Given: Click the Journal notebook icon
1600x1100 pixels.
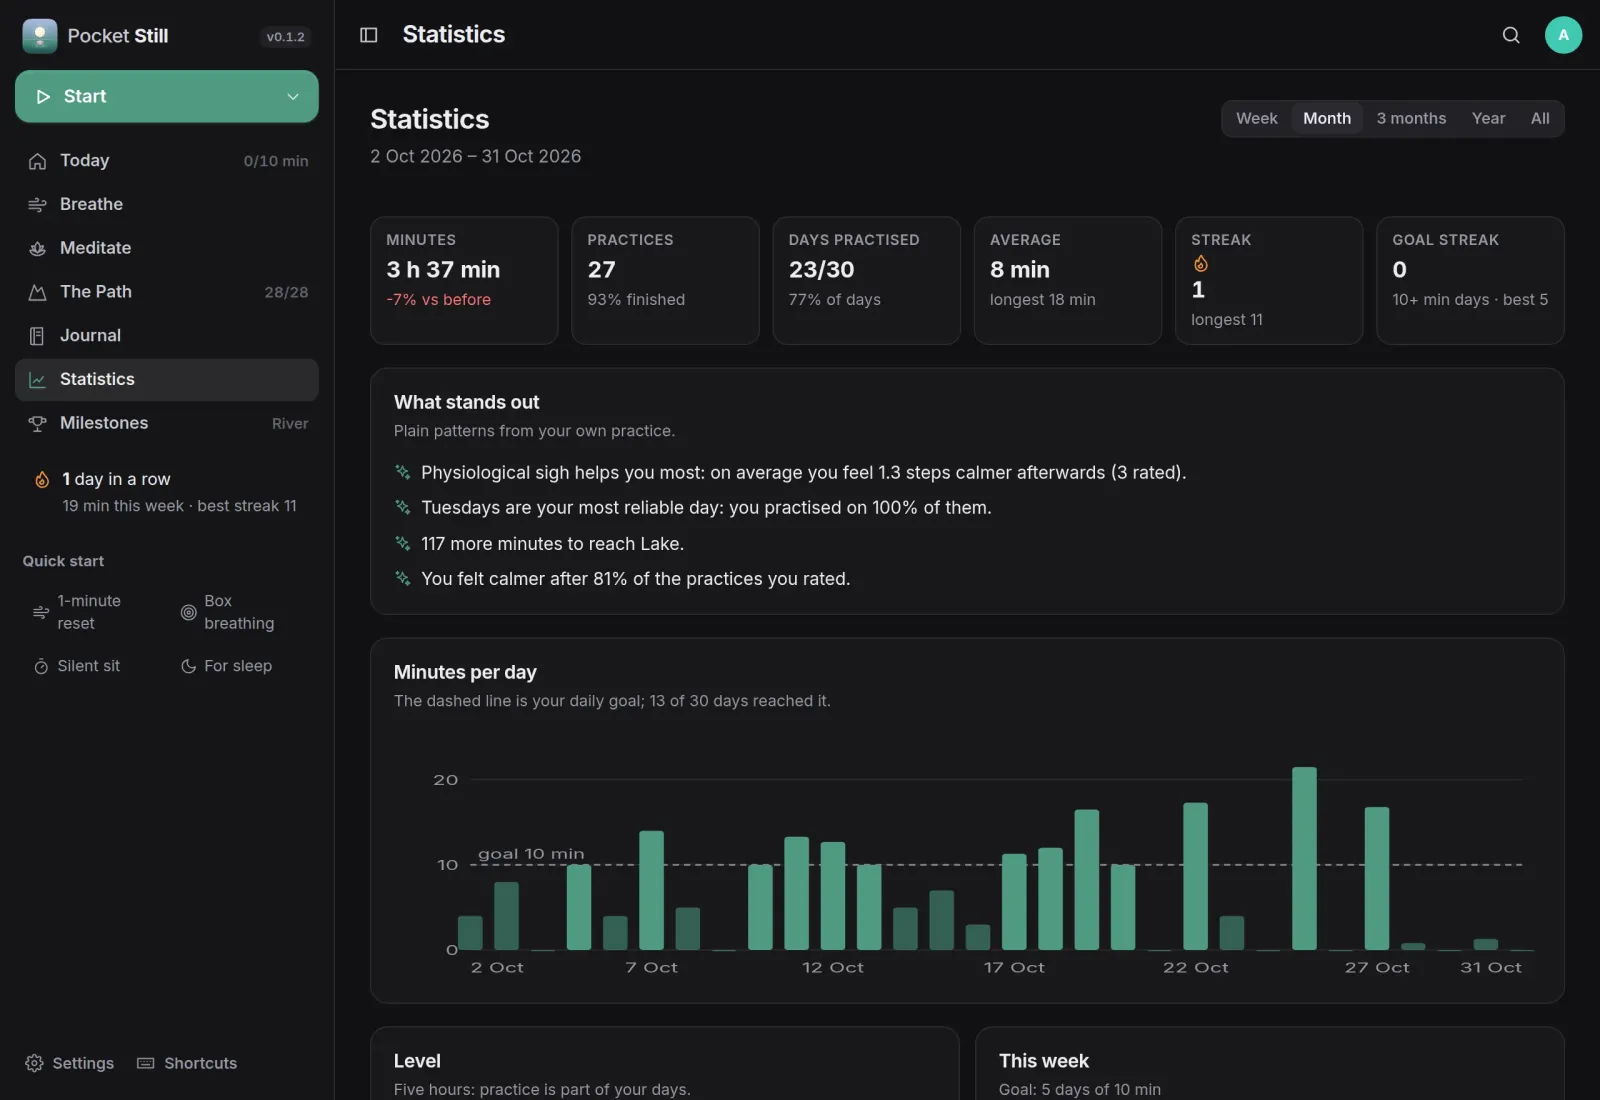Looking at the screenshot, I should point(37,336).
